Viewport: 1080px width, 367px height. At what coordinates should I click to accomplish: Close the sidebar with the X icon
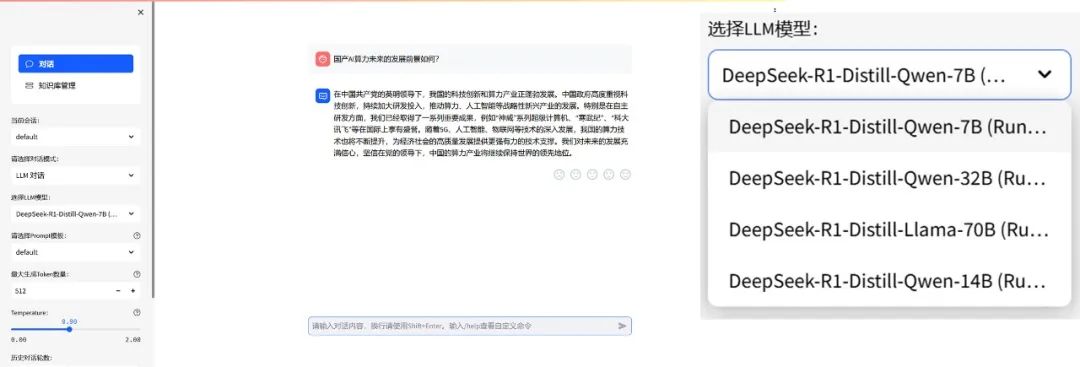(141, 12)
